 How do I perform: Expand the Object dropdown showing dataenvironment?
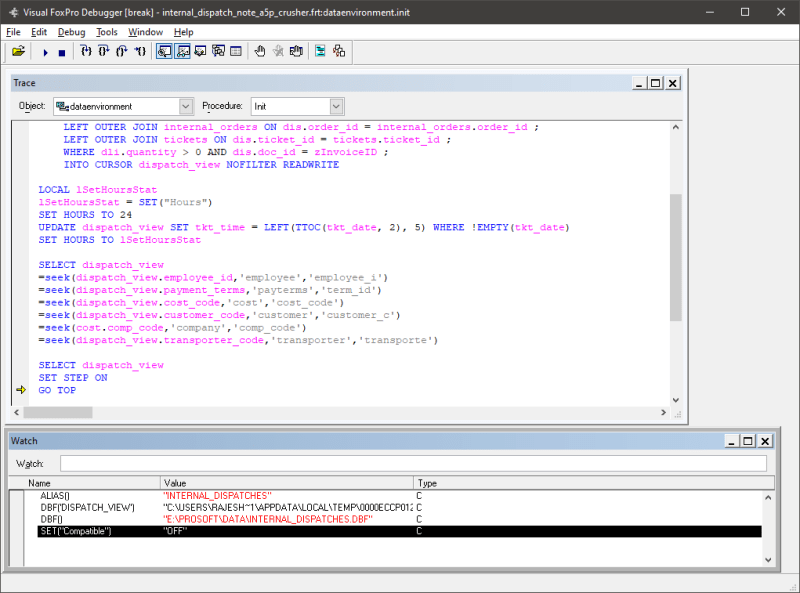[186, 106]
